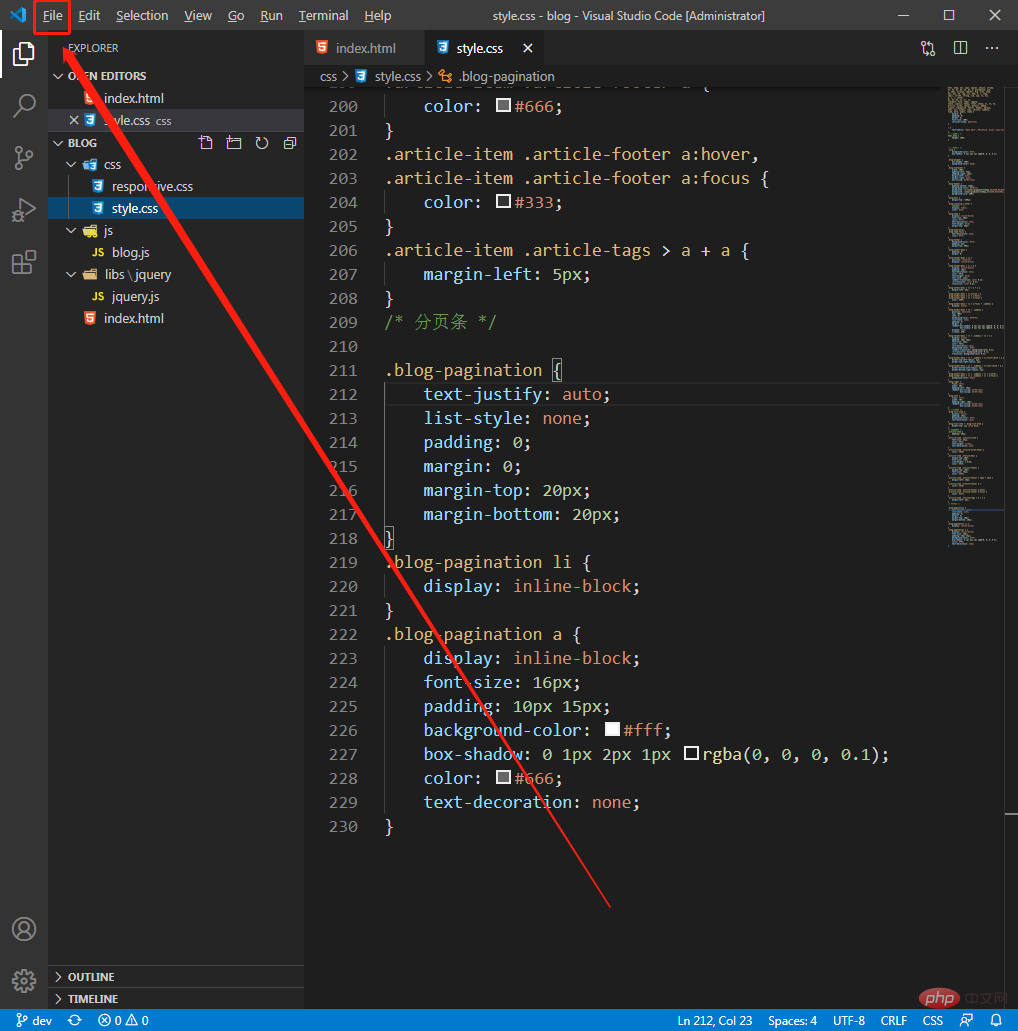Select language mode CSS in status bar

[933, 1020]
